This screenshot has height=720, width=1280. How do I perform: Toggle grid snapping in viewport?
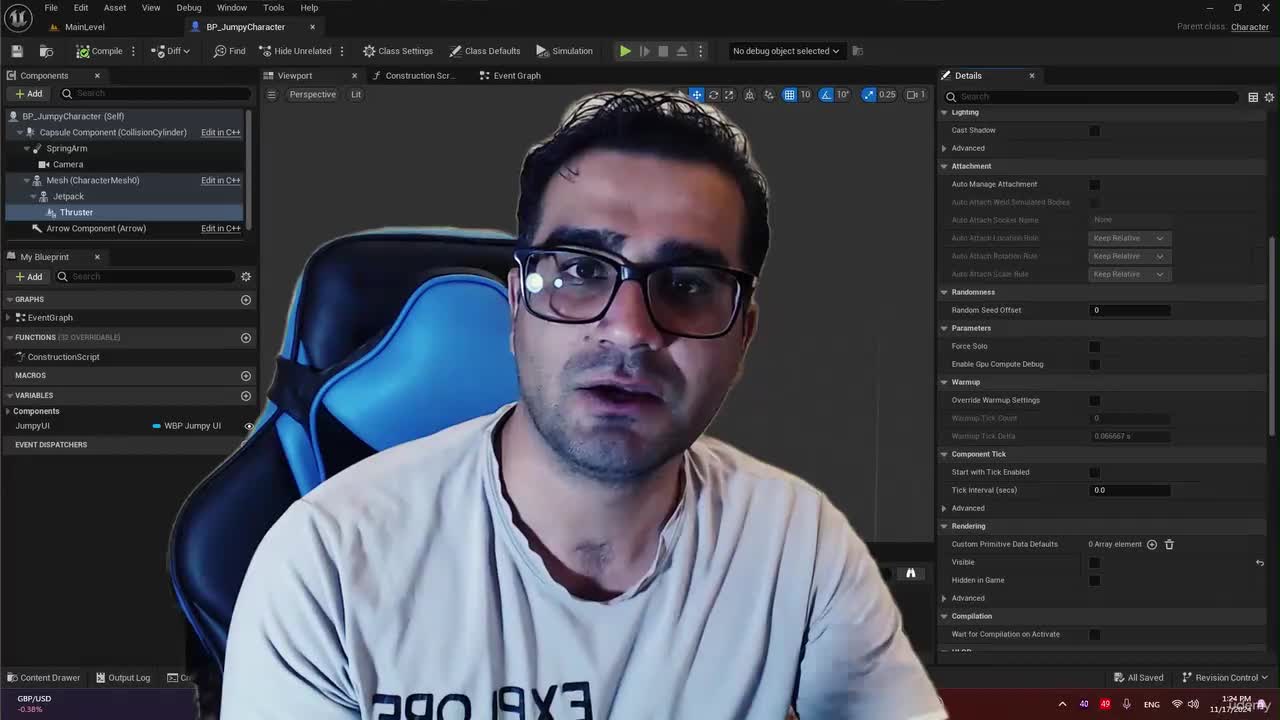point(790,95)
